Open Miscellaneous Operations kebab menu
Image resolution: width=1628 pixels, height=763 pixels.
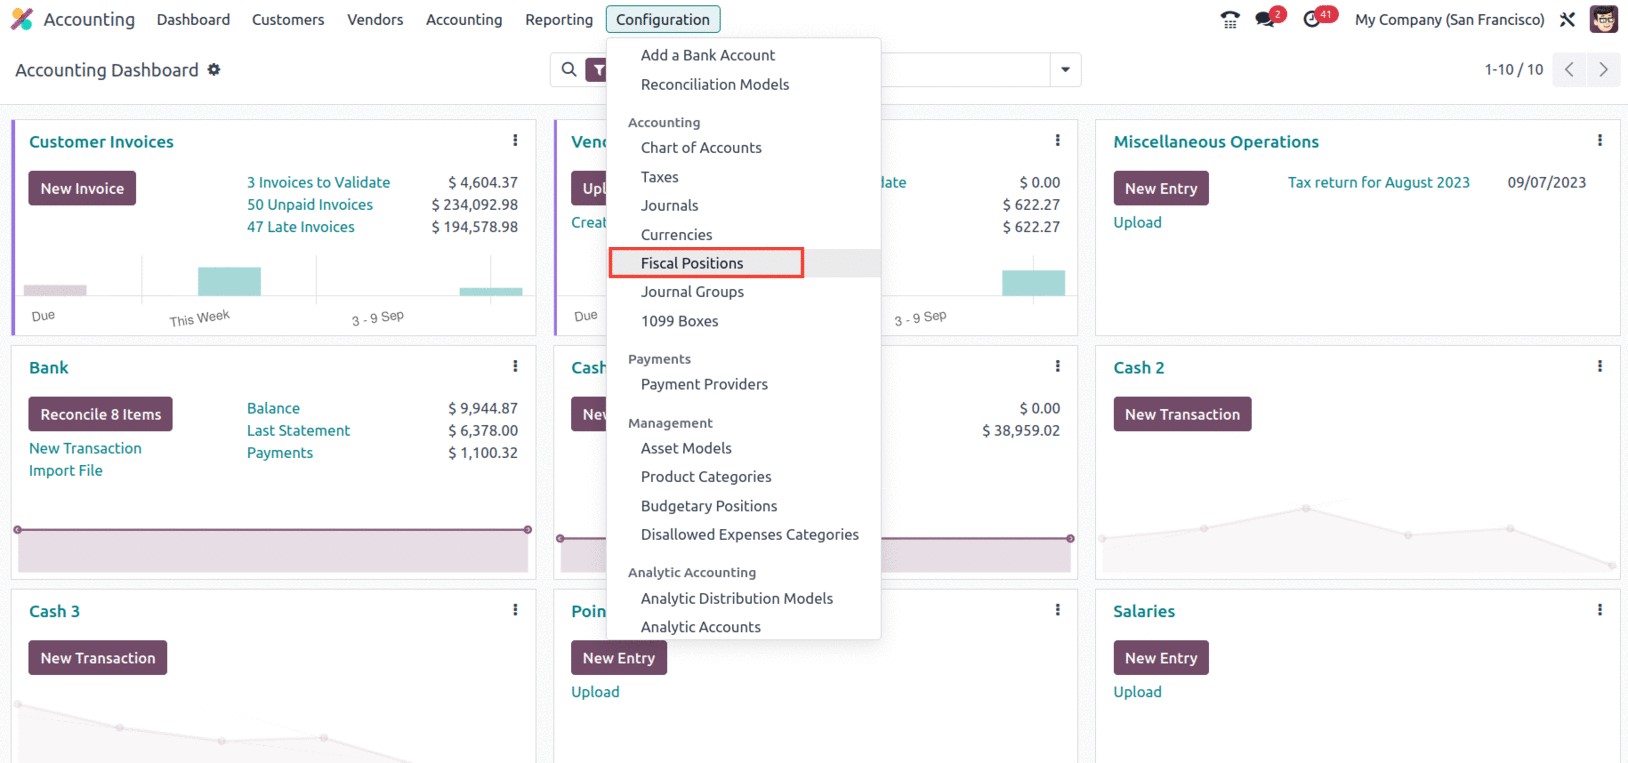[x=1600, y=141]
